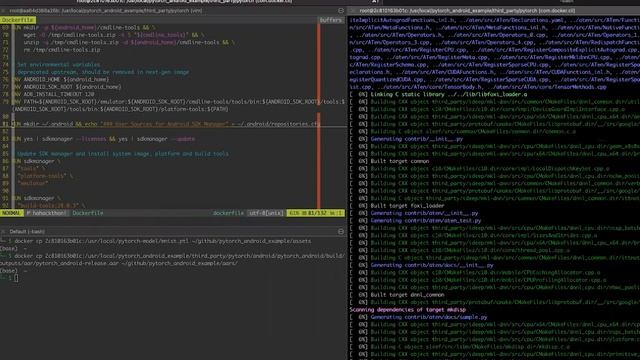Screen dimensions: 640x360
Task: Open the Default (-bash) pane menu icon
Action: pyautogui.click(x=341, y=231)
